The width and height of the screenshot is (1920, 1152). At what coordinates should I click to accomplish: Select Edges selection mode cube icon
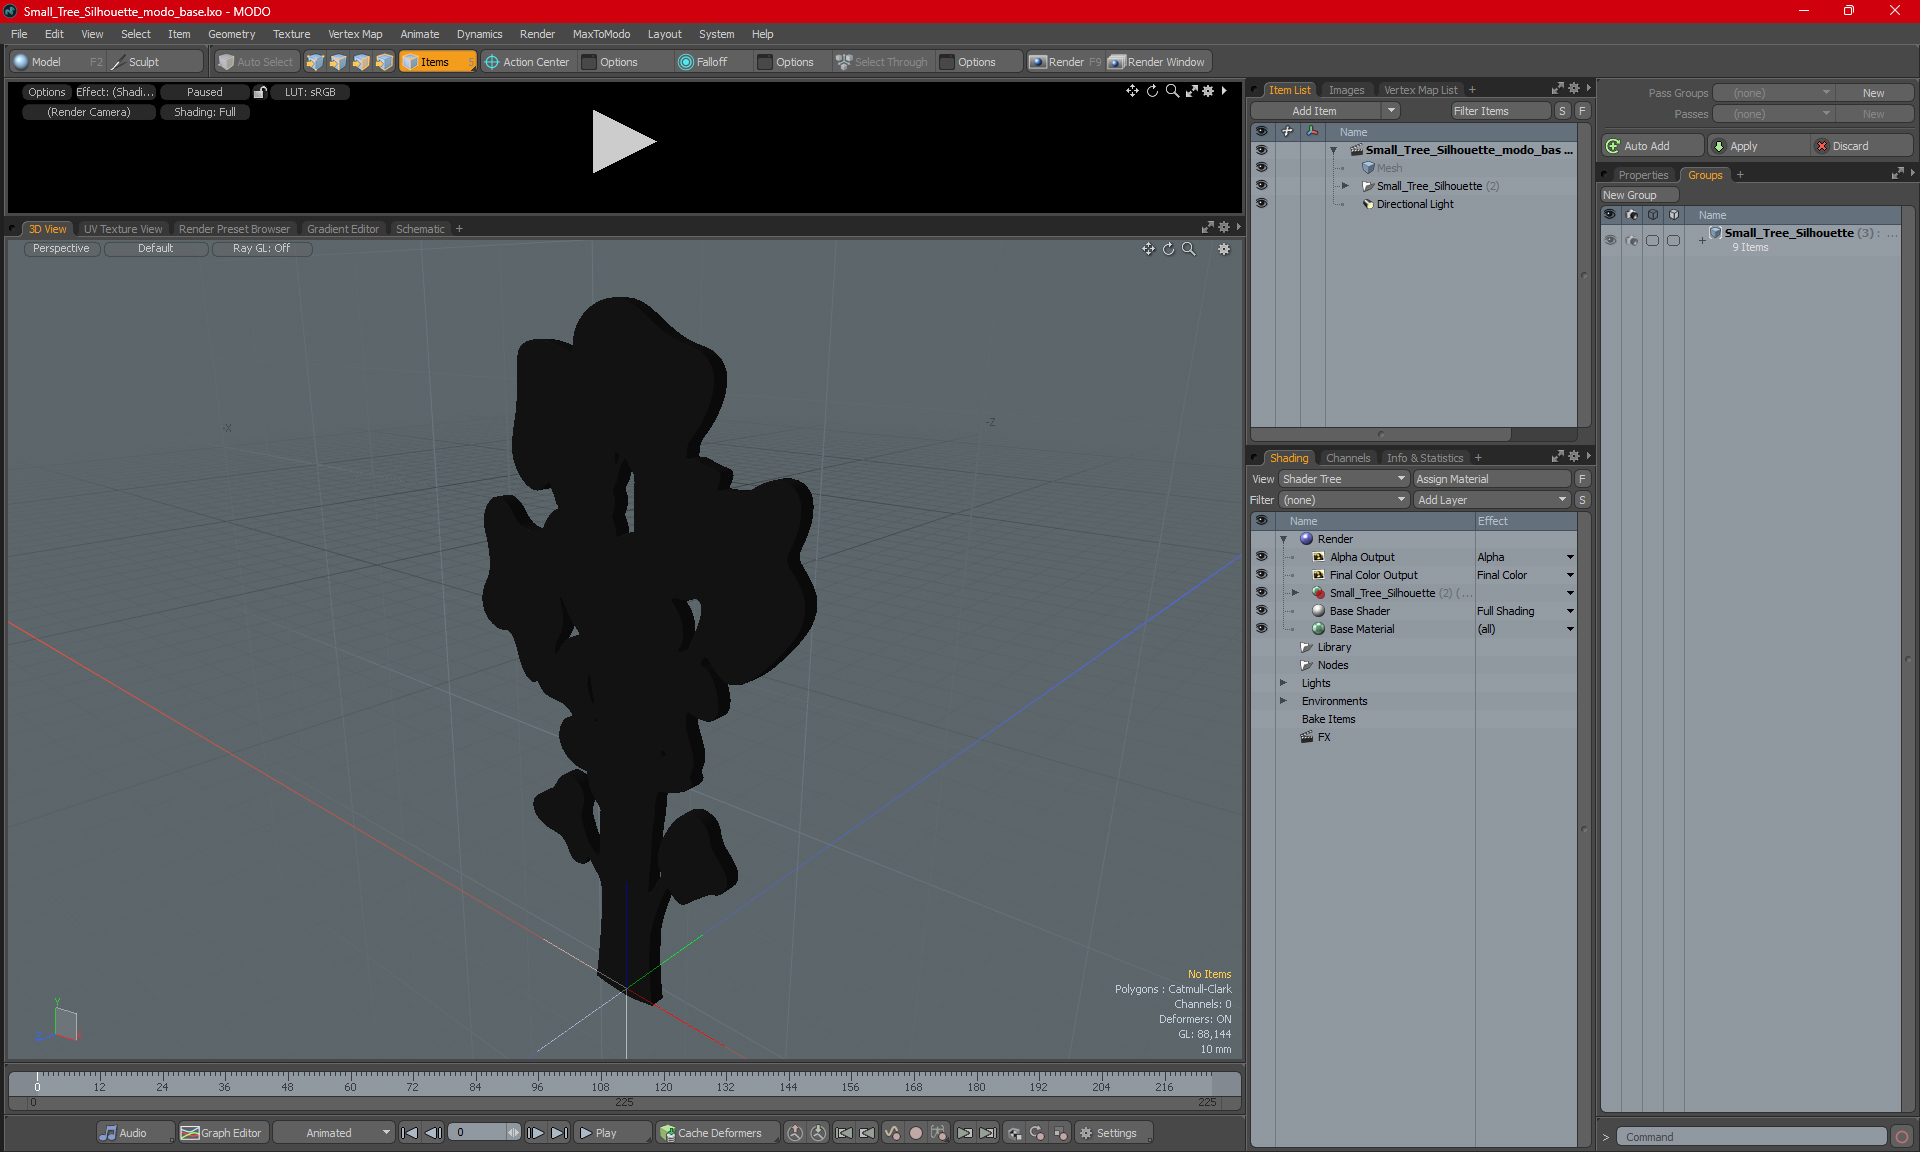(x=338, y=62)
